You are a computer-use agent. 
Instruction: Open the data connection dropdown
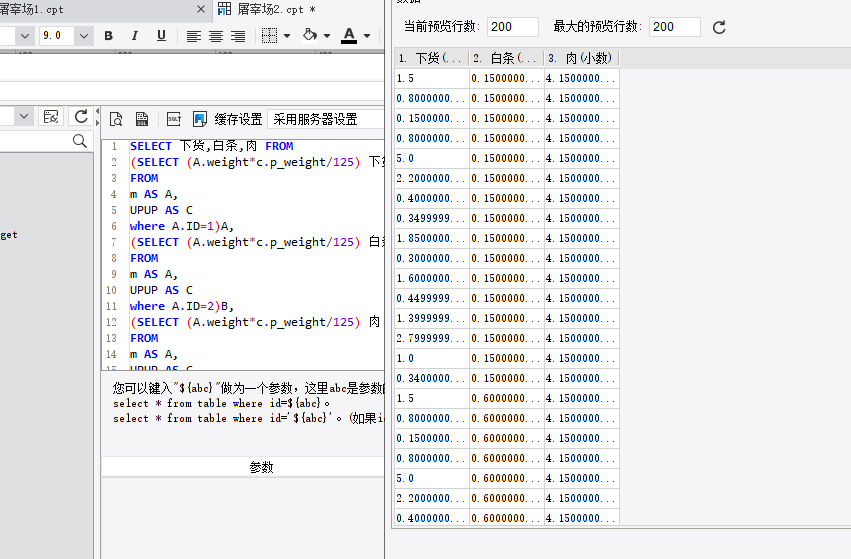click(x=23, y=116)
